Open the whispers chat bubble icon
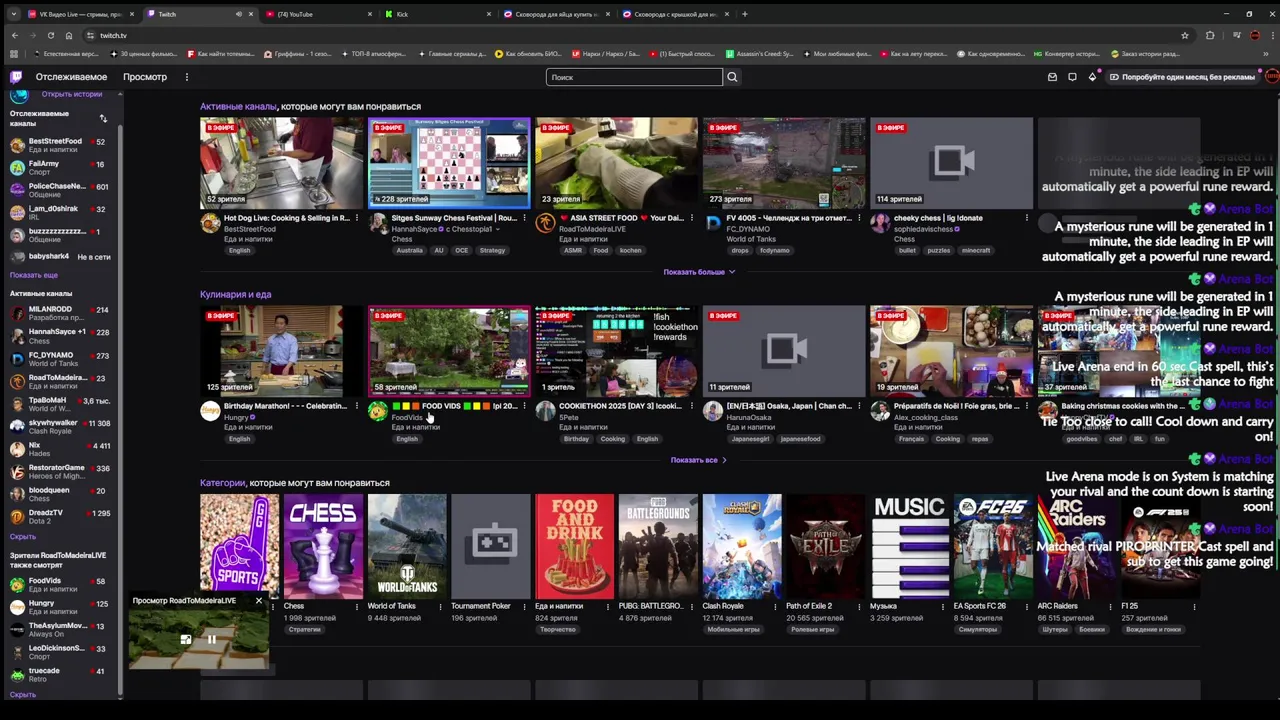The height and width of the screenshot is (720, 1280). (x=1072, y=77)
